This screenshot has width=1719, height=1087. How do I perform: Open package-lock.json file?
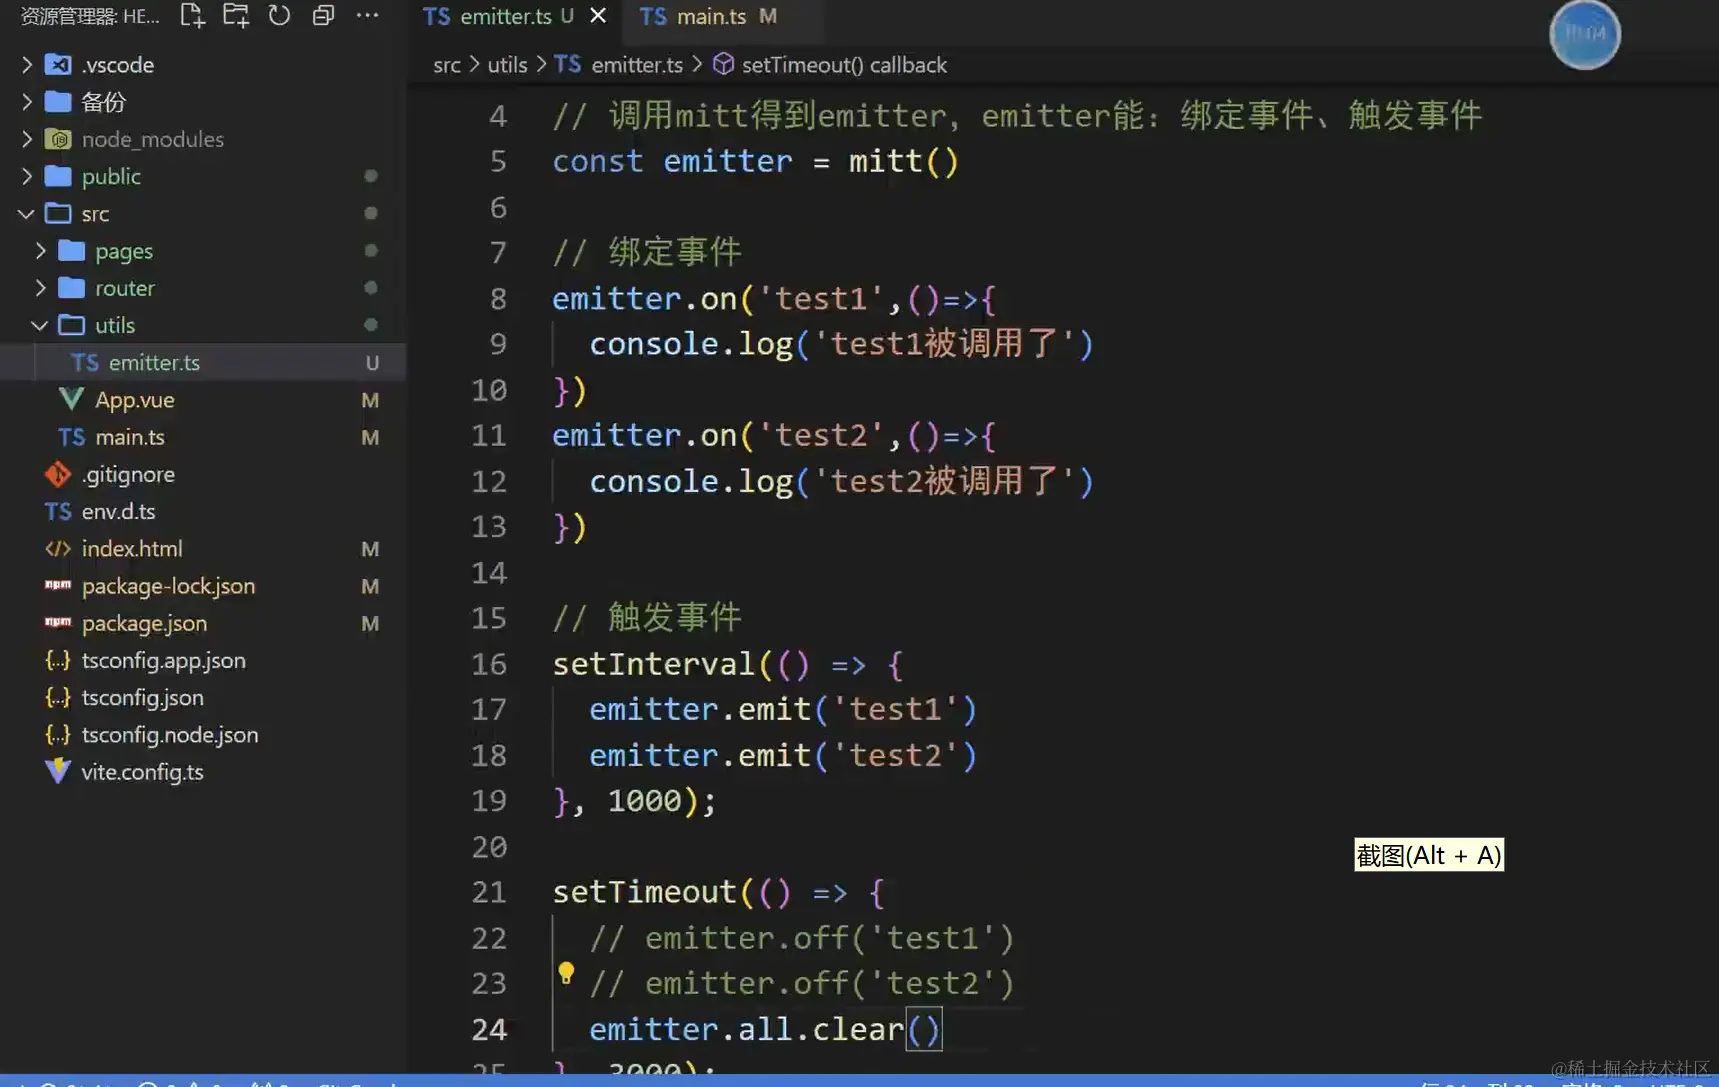(x=203, y=586)
